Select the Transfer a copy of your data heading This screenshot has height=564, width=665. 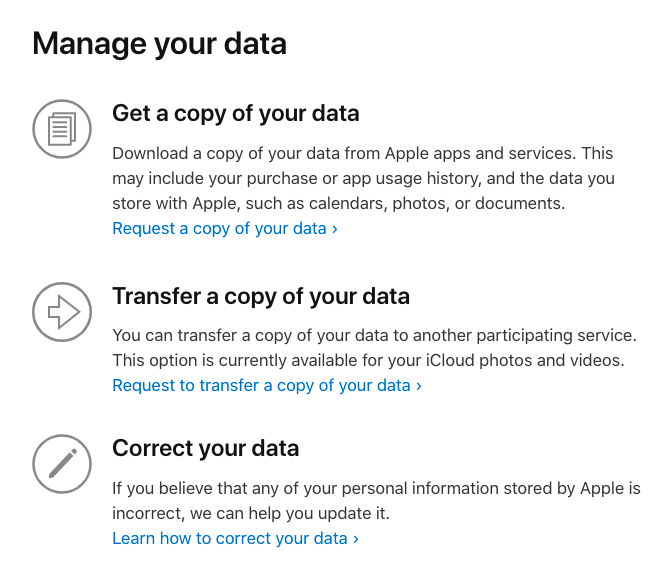(x=261, y=296)
